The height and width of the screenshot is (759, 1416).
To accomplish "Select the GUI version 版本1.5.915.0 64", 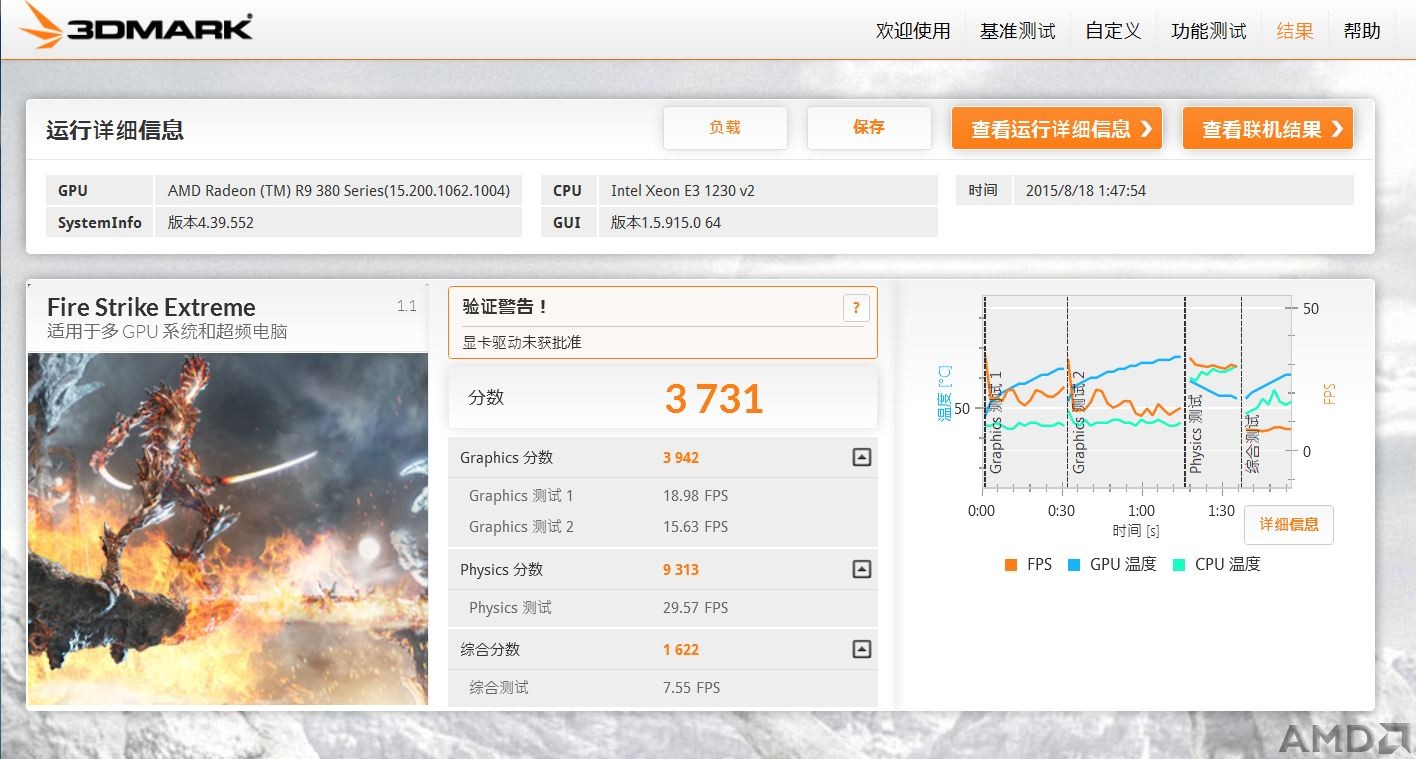I will point(666,222).
